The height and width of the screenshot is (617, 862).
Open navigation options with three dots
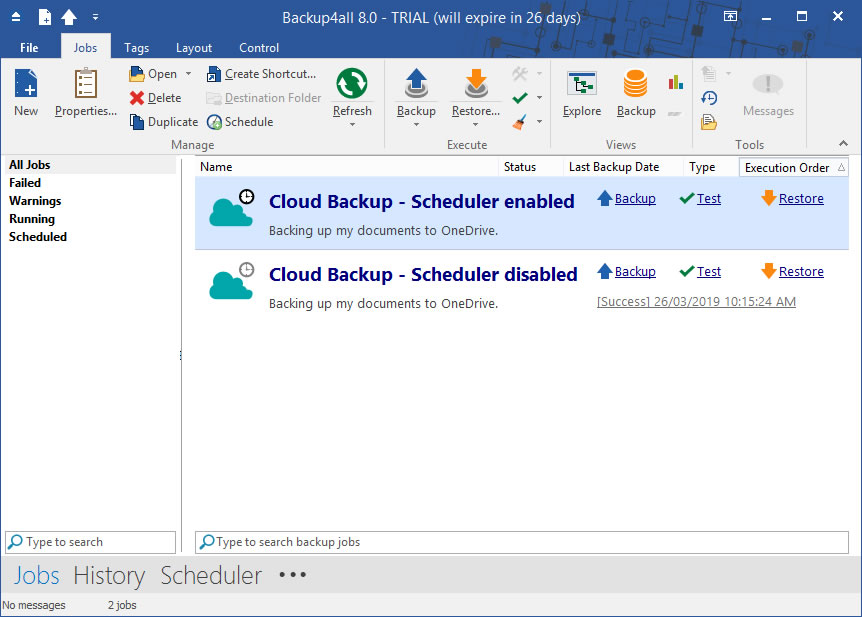pos(292,575)
